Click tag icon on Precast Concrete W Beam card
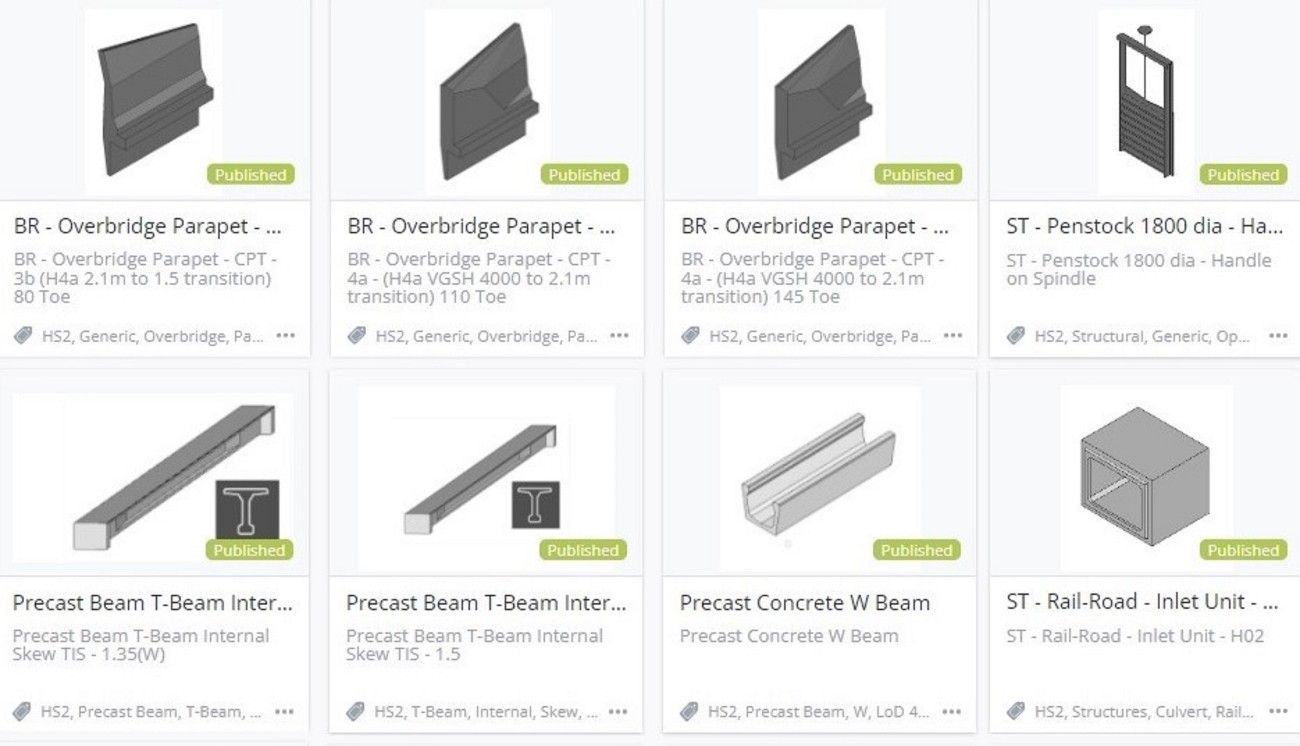The width and height of the screenshot is (1300, 746). tap(689, 712)
